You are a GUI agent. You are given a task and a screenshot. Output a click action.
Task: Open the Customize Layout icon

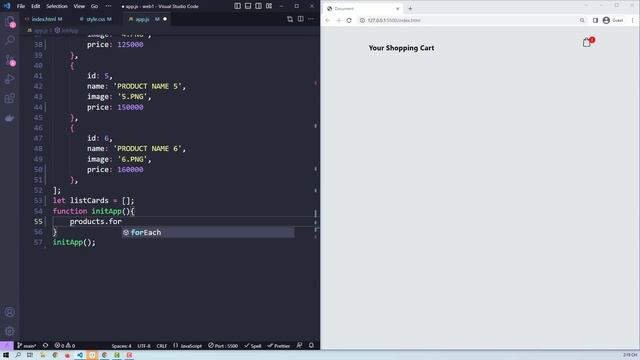[x=269, y=6]
